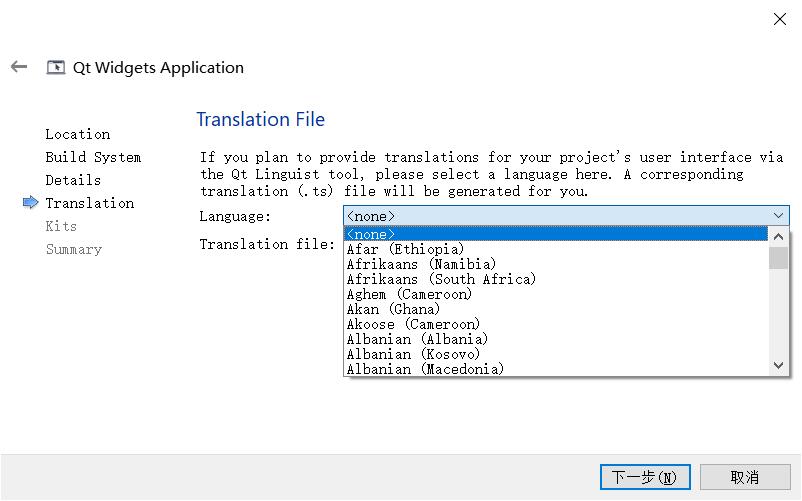Select <none> in the language list

coord(371,234)
